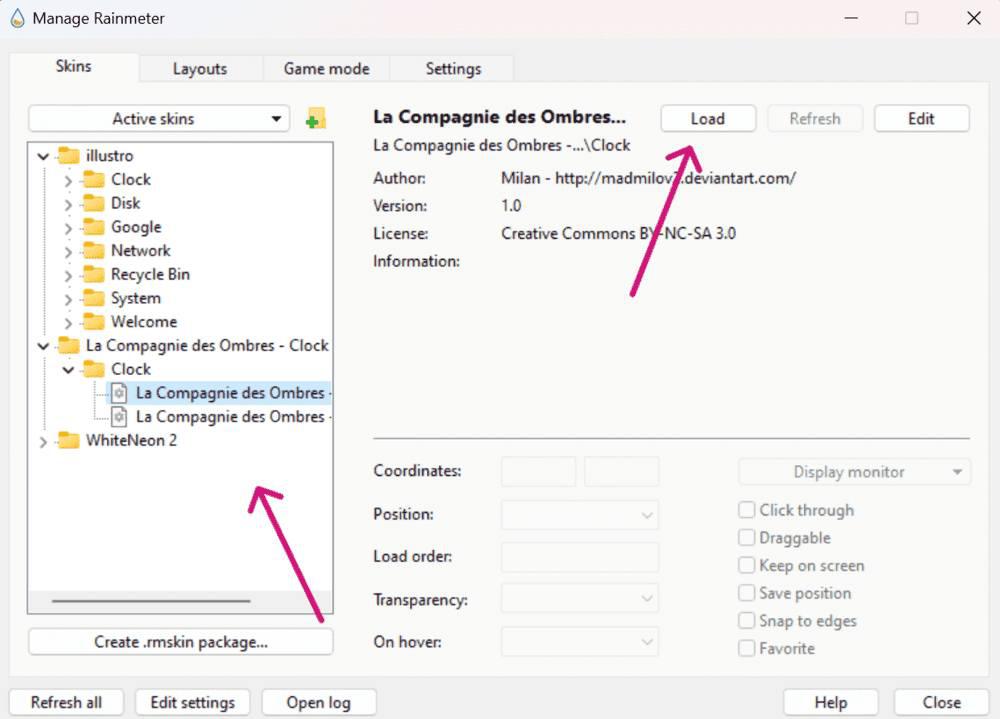
Task: Click Create .rmskin package button
Action: (x=181, y=642)
